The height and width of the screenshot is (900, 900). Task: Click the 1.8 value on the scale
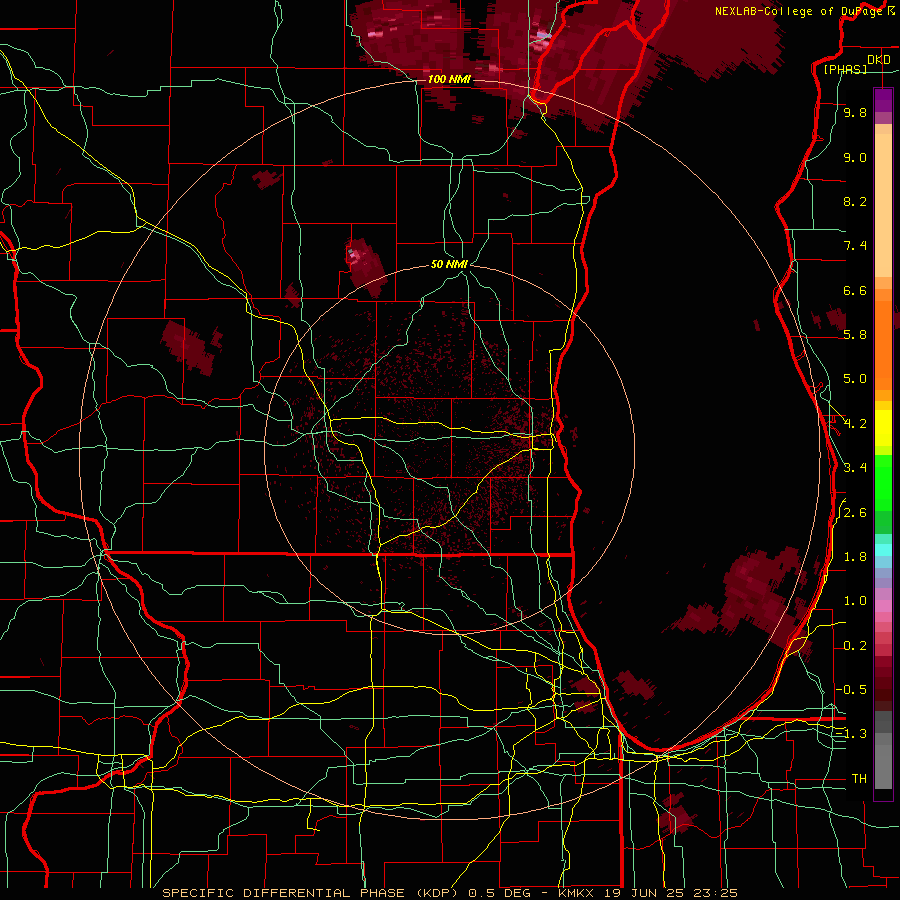click(x=855, y=557)
